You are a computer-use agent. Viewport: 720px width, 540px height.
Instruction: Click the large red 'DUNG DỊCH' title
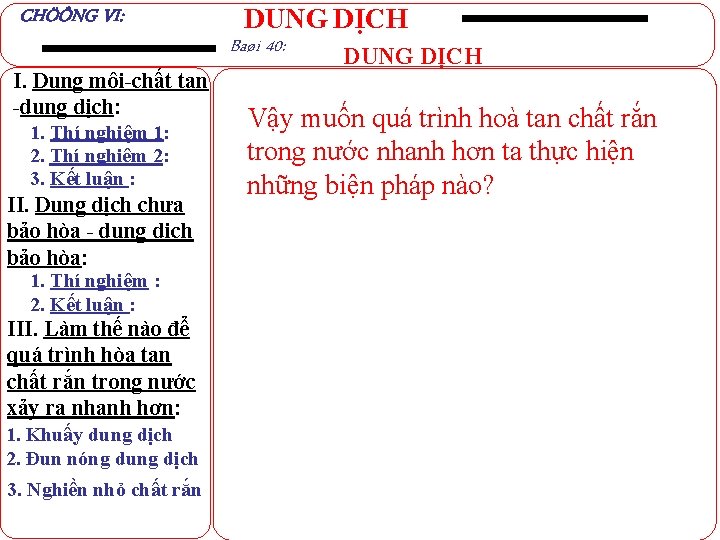pyautogui.click(x=326, y=20)
